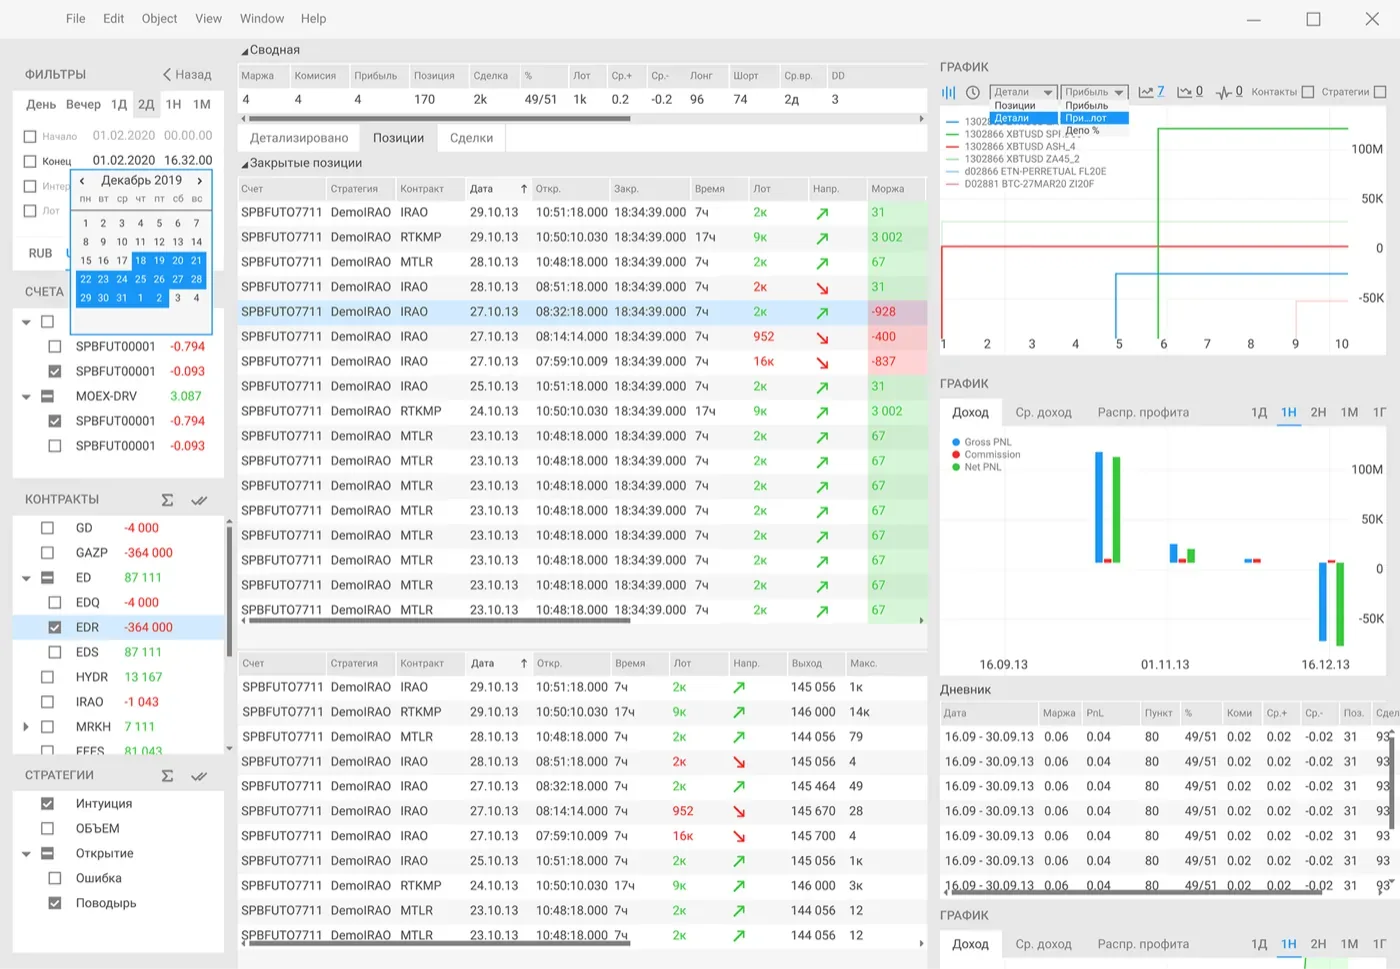Click the pulse waveform icon in the chart toolbar
This screenshot has width=1400, height=969.
(1224, 92)
